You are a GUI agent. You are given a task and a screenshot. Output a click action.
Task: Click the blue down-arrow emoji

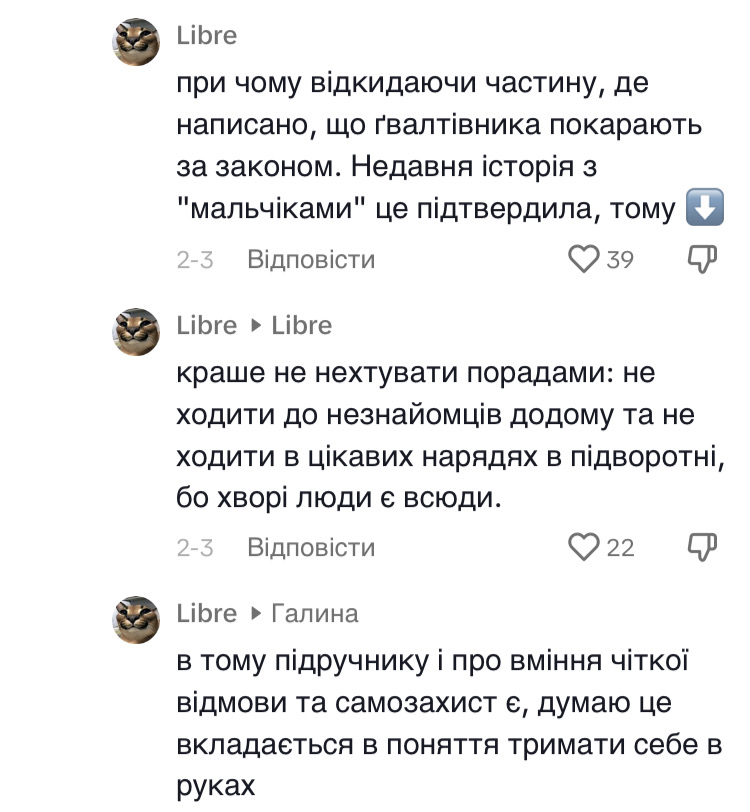704,209
